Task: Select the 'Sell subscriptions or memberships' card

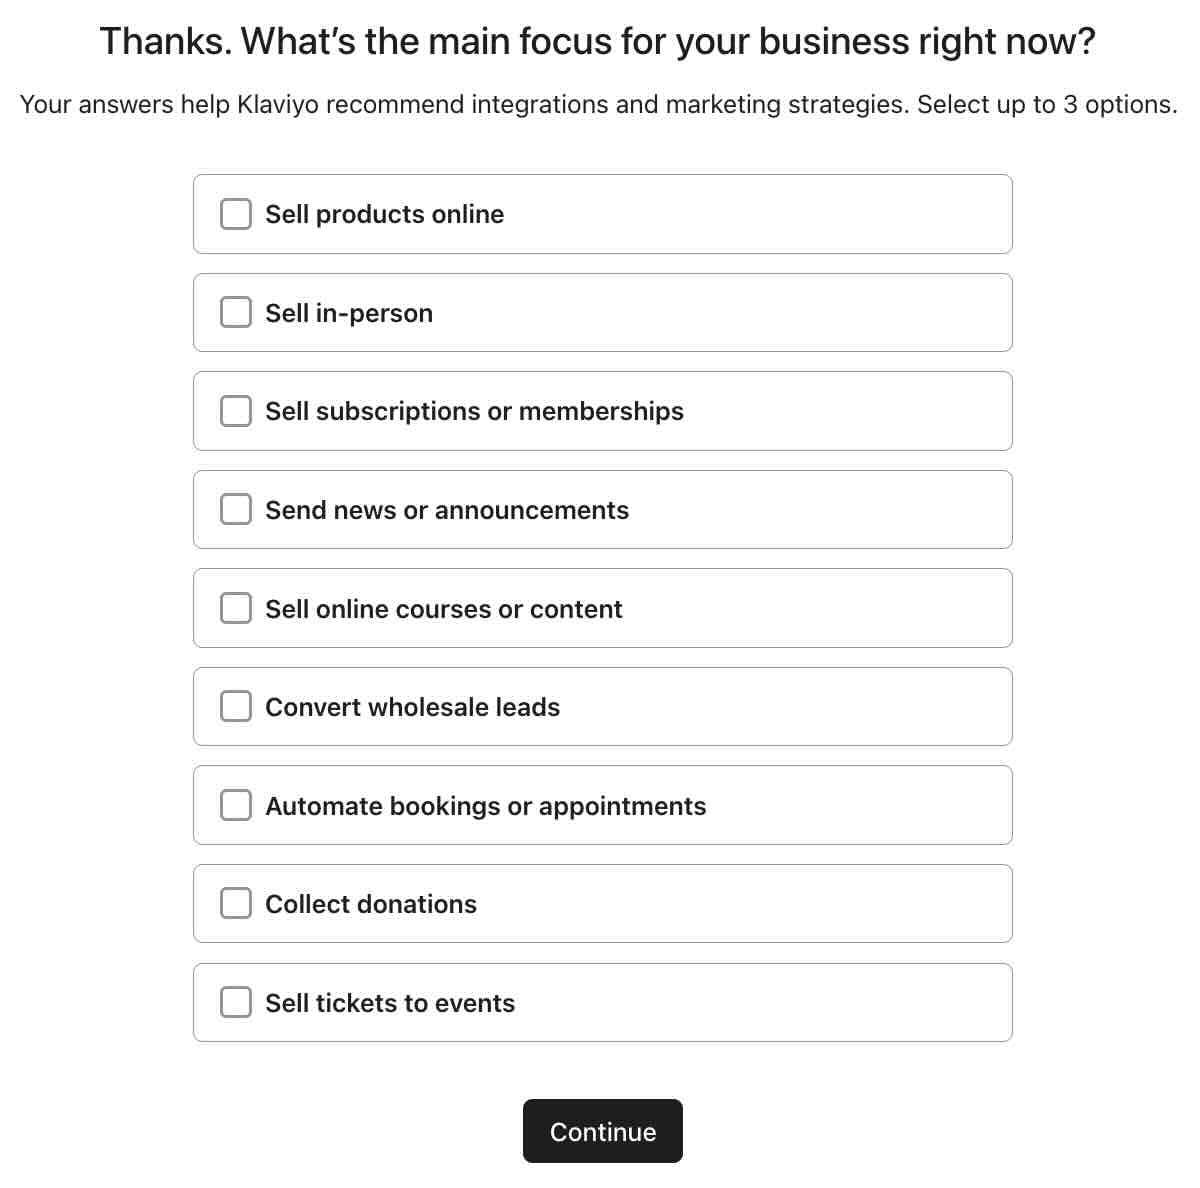Action: [x=602, y=410]
